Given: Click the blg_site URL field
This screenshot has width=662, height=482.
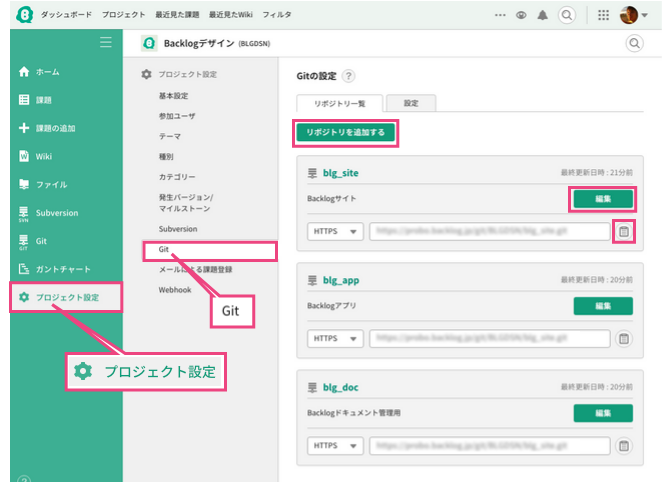Looking at the screenshot, I should click(490, 232).
